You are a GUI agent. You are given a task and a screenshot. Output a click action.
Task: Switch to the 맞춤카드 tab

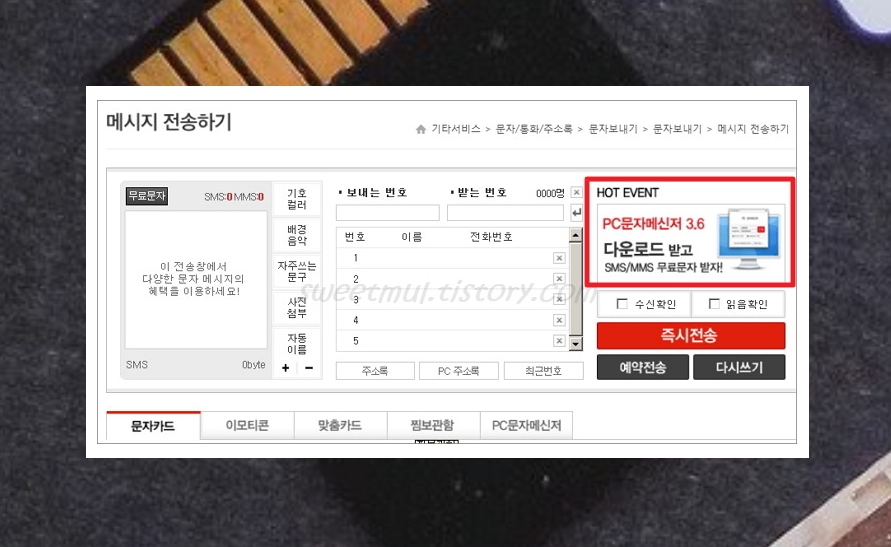click(340, 425)
